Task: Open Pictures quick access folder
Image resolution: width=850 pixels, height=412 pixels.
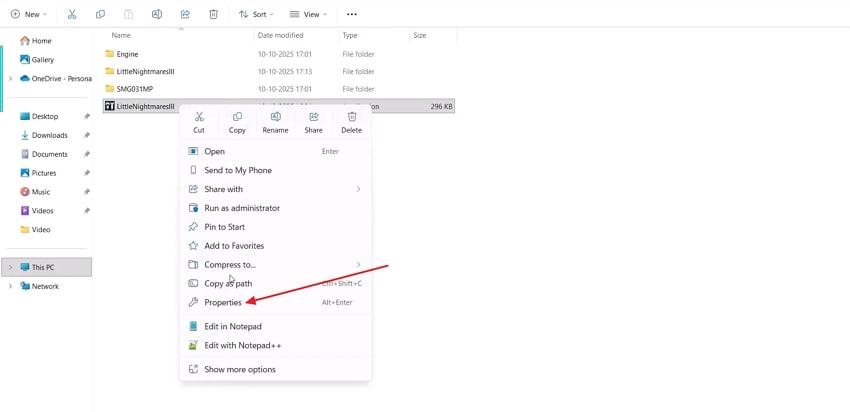Action: pos(38,173)
